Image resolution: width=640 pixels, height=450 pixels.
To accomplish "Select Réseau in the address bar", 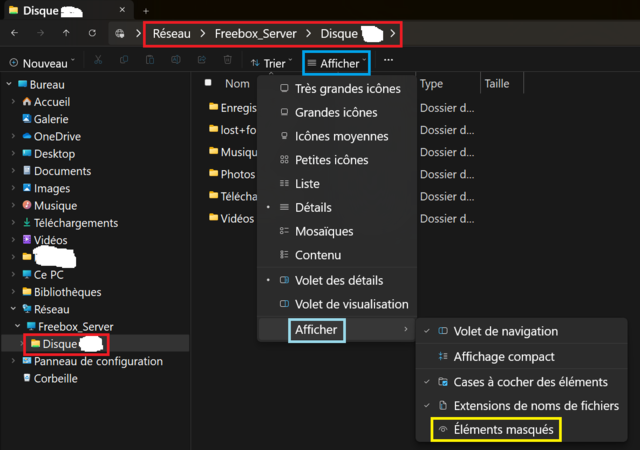I will pos(171,33).
